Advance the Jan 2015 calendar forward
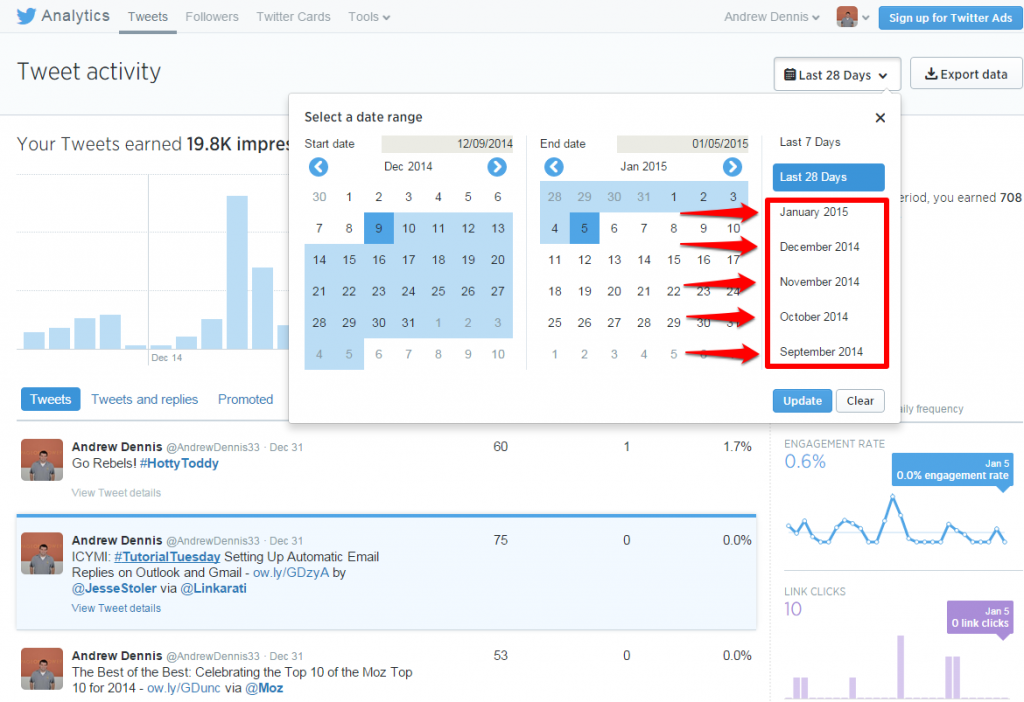Screen dimensions: 1024x702 point(732,167)
